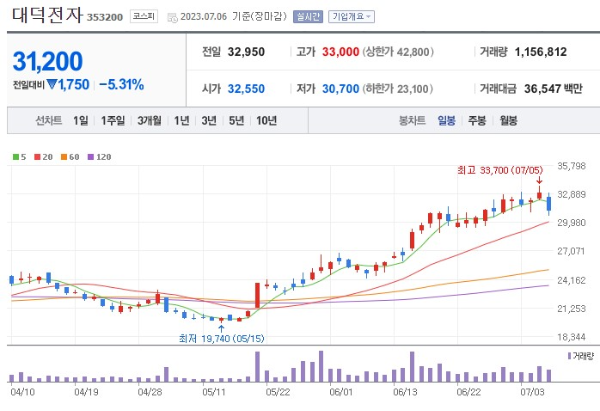Switch to 월봉 candlestick chart
Image resolution: width=600 pixels, height=411 pixels.
click(x=508, y=121)
